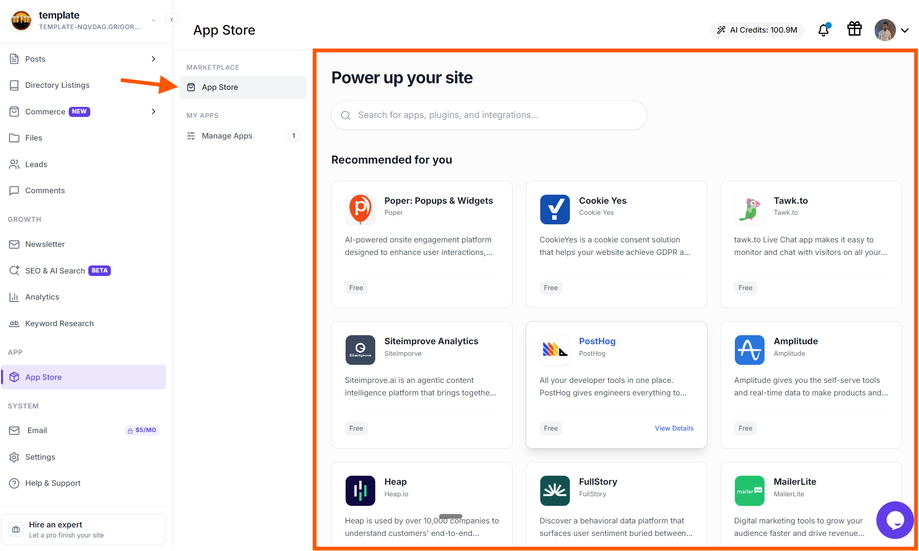Open the Leads page
Screen dimensions: 919x551
36,164
